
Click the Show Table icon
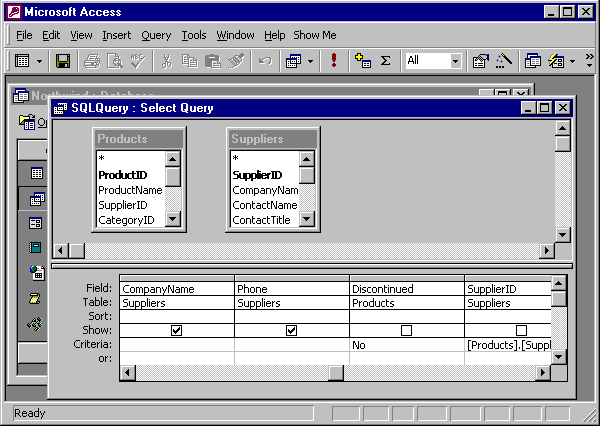tap(363, 61)
